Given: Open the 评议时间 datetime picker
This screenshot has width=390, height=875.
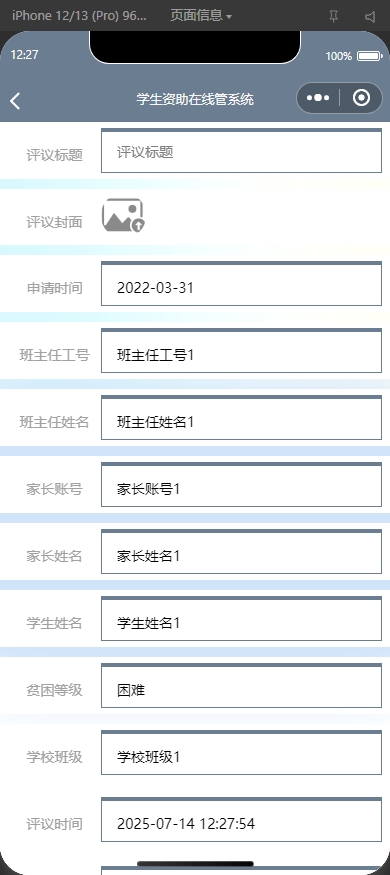Looking at the screenshot, I should tap(242, 820).
